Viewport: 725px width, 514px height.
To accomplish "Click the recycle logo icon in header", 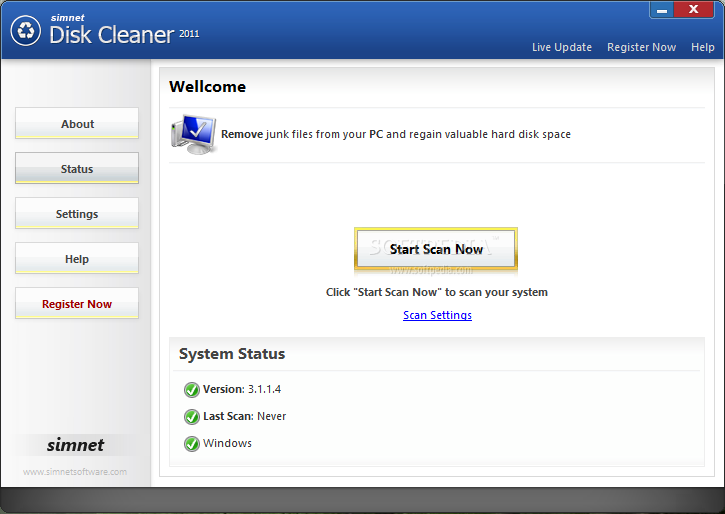I will pos(26,31).
